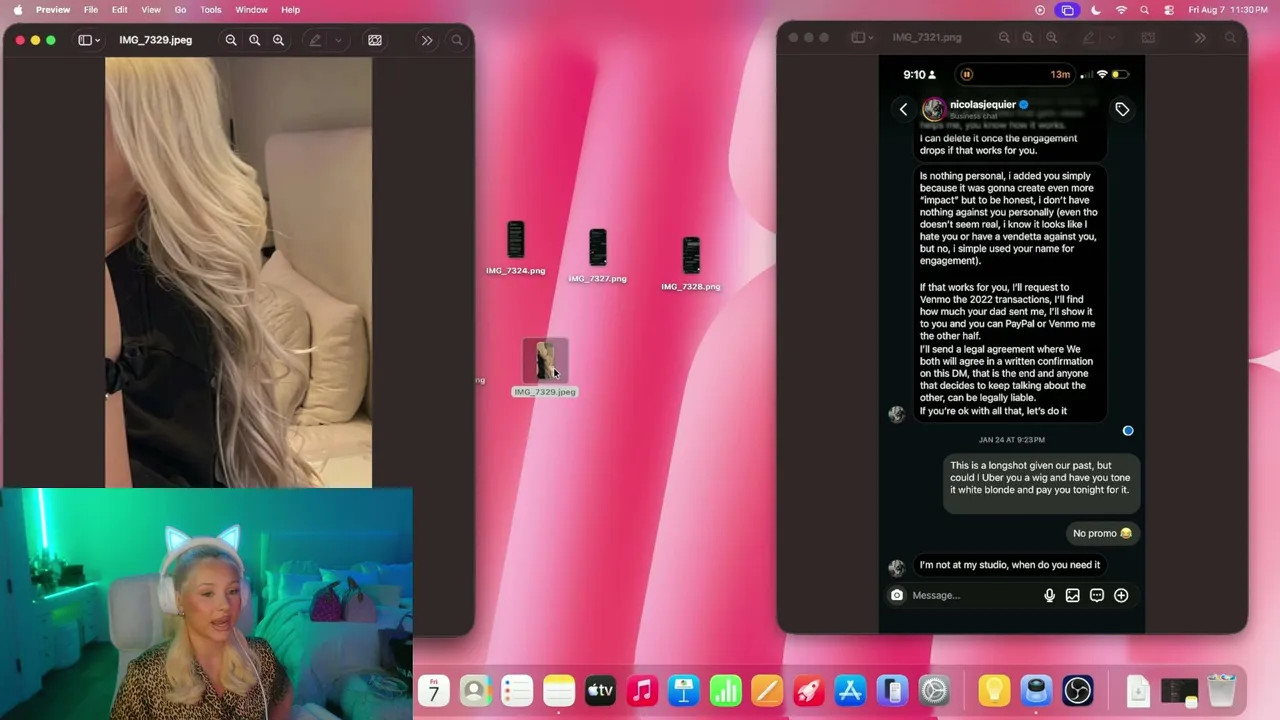This screenshot has width=1280, height=720.
Task: Open Reminders from the Dock
Action: tap(517, 691)
